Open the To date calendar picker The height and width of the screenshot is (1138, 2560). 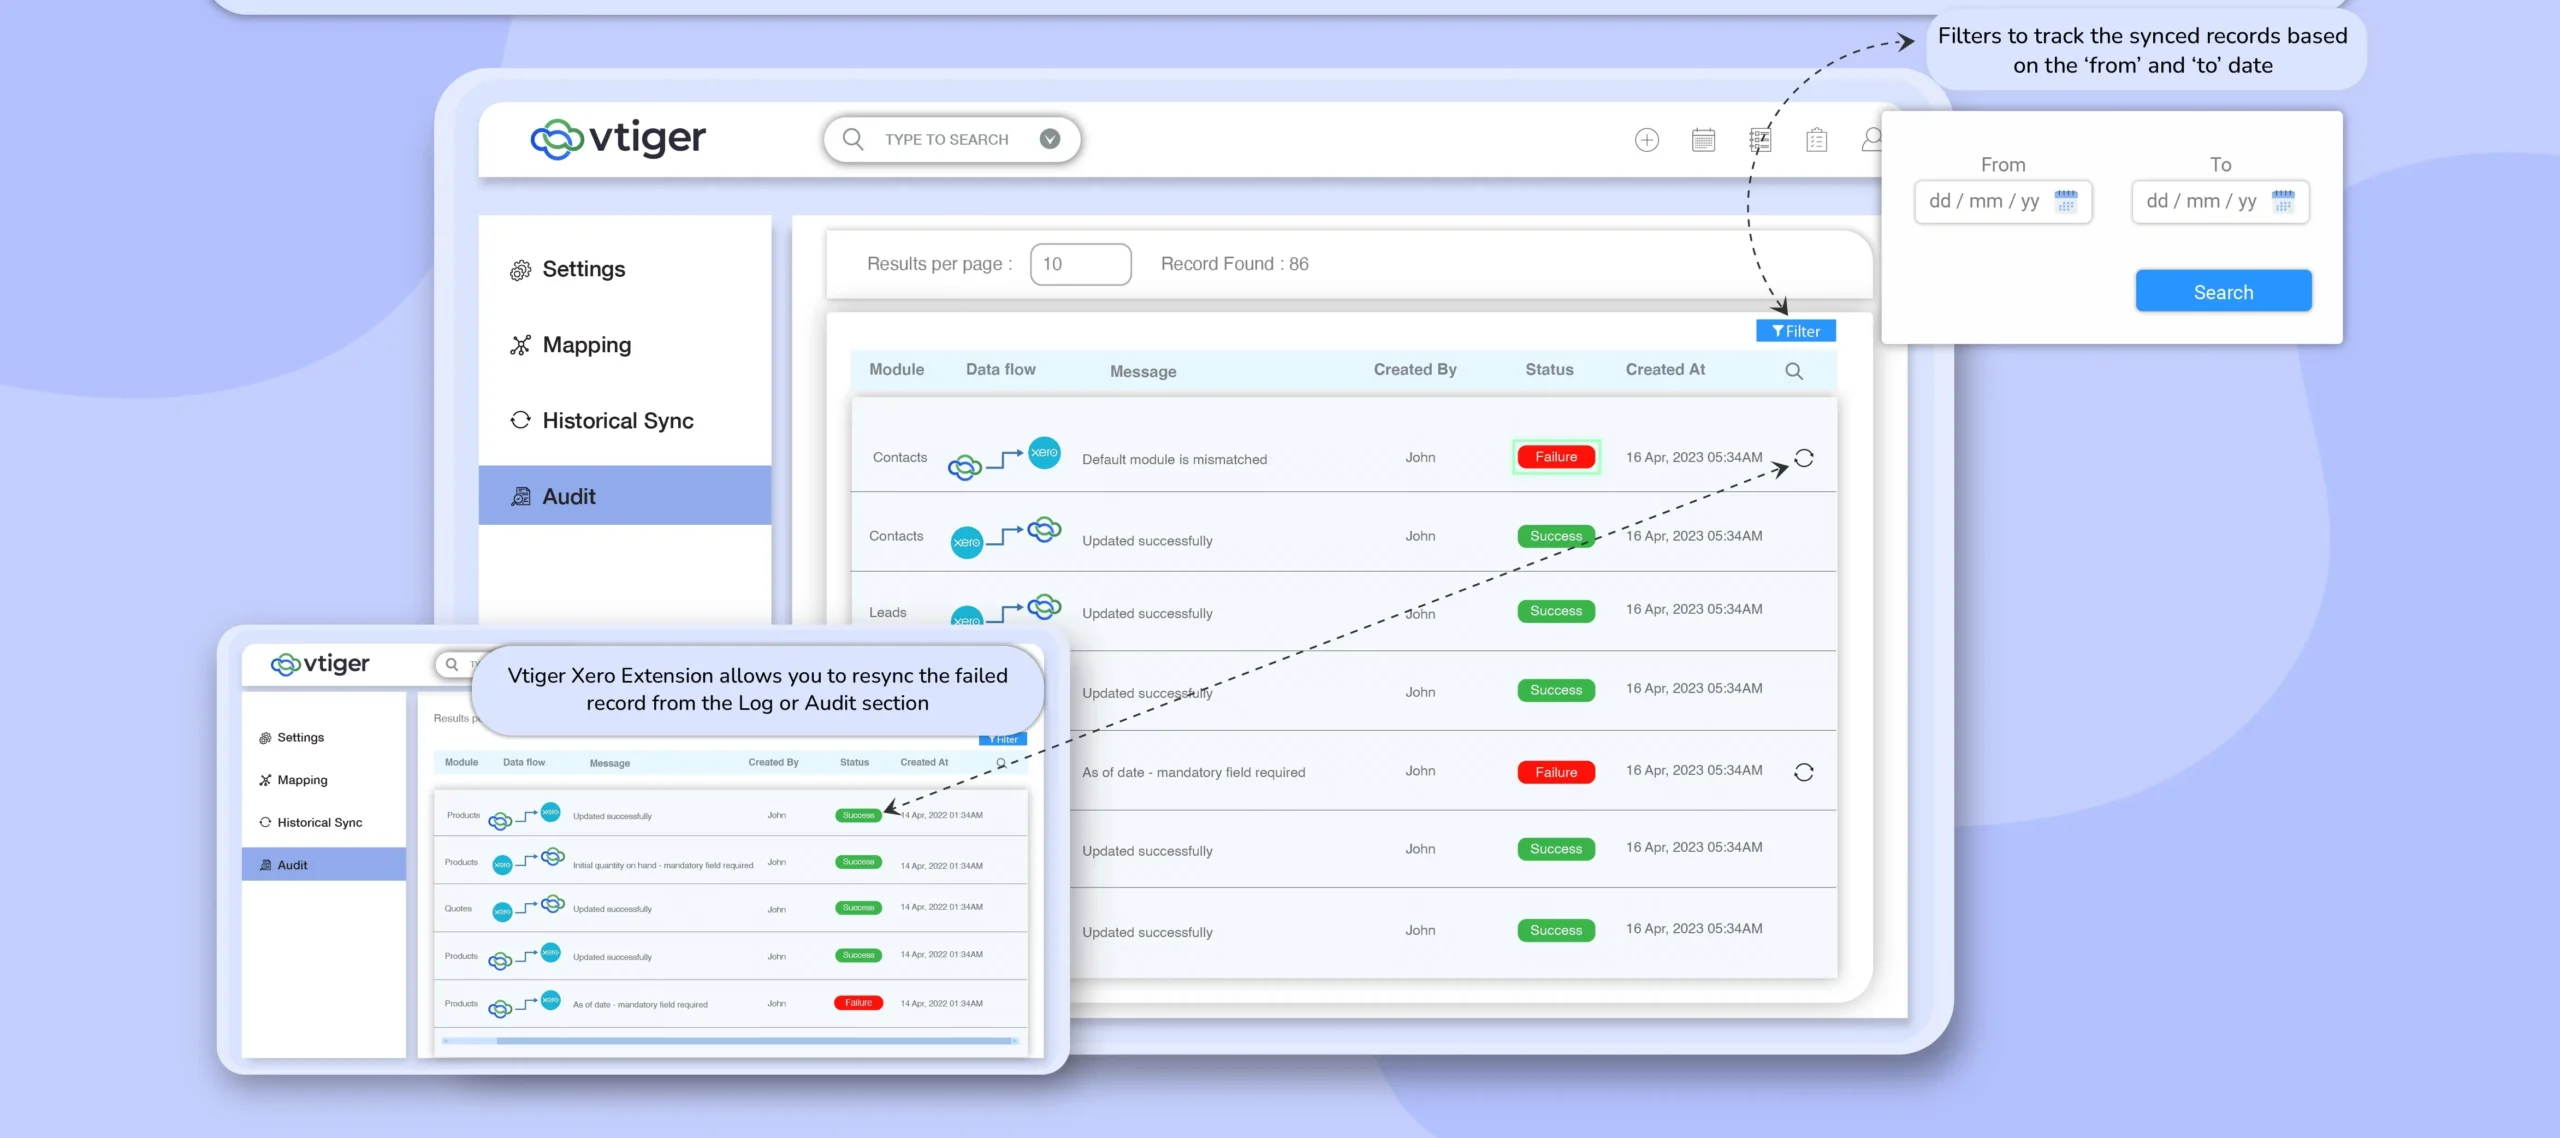[2282, 201]
